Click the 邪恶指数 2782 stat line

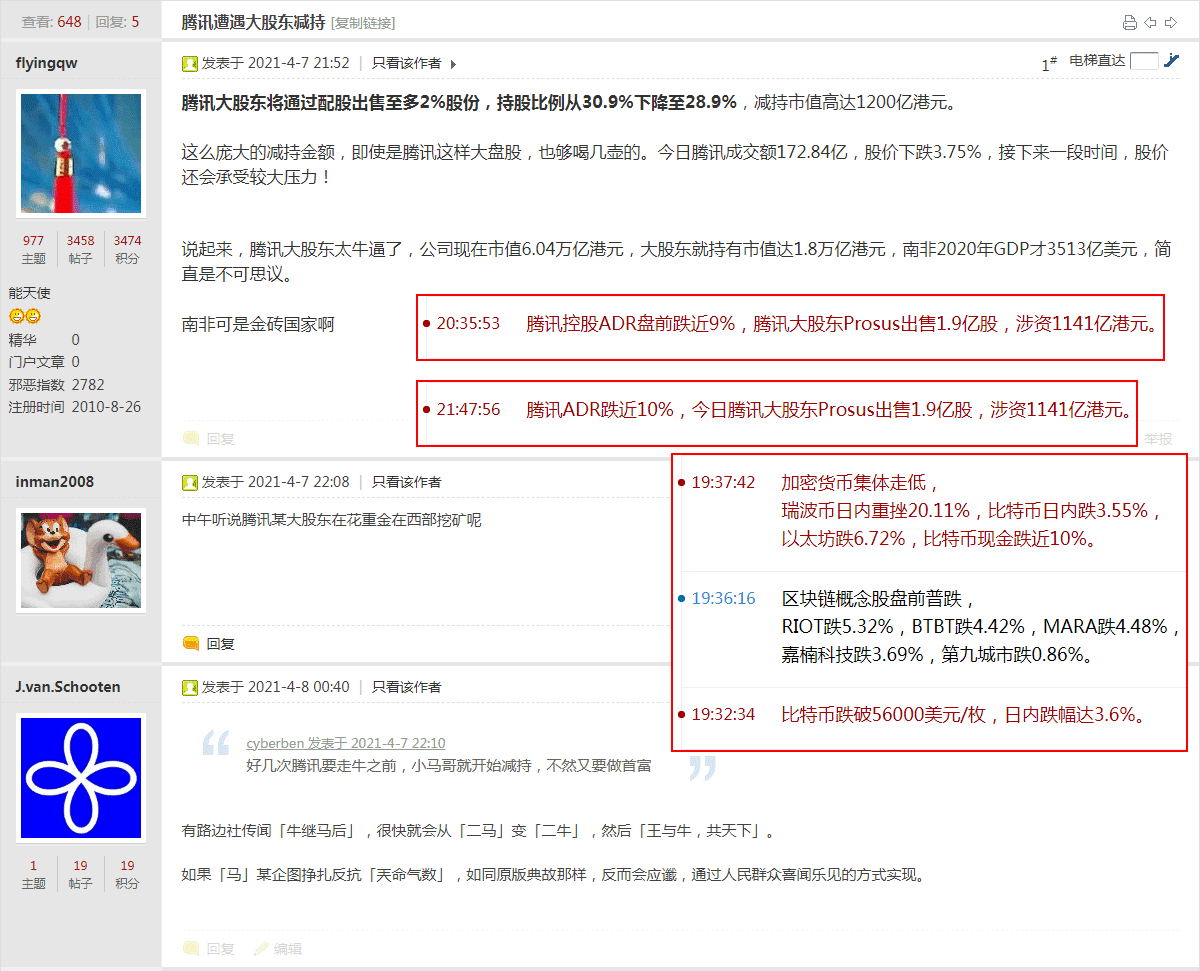pos(57,384)
